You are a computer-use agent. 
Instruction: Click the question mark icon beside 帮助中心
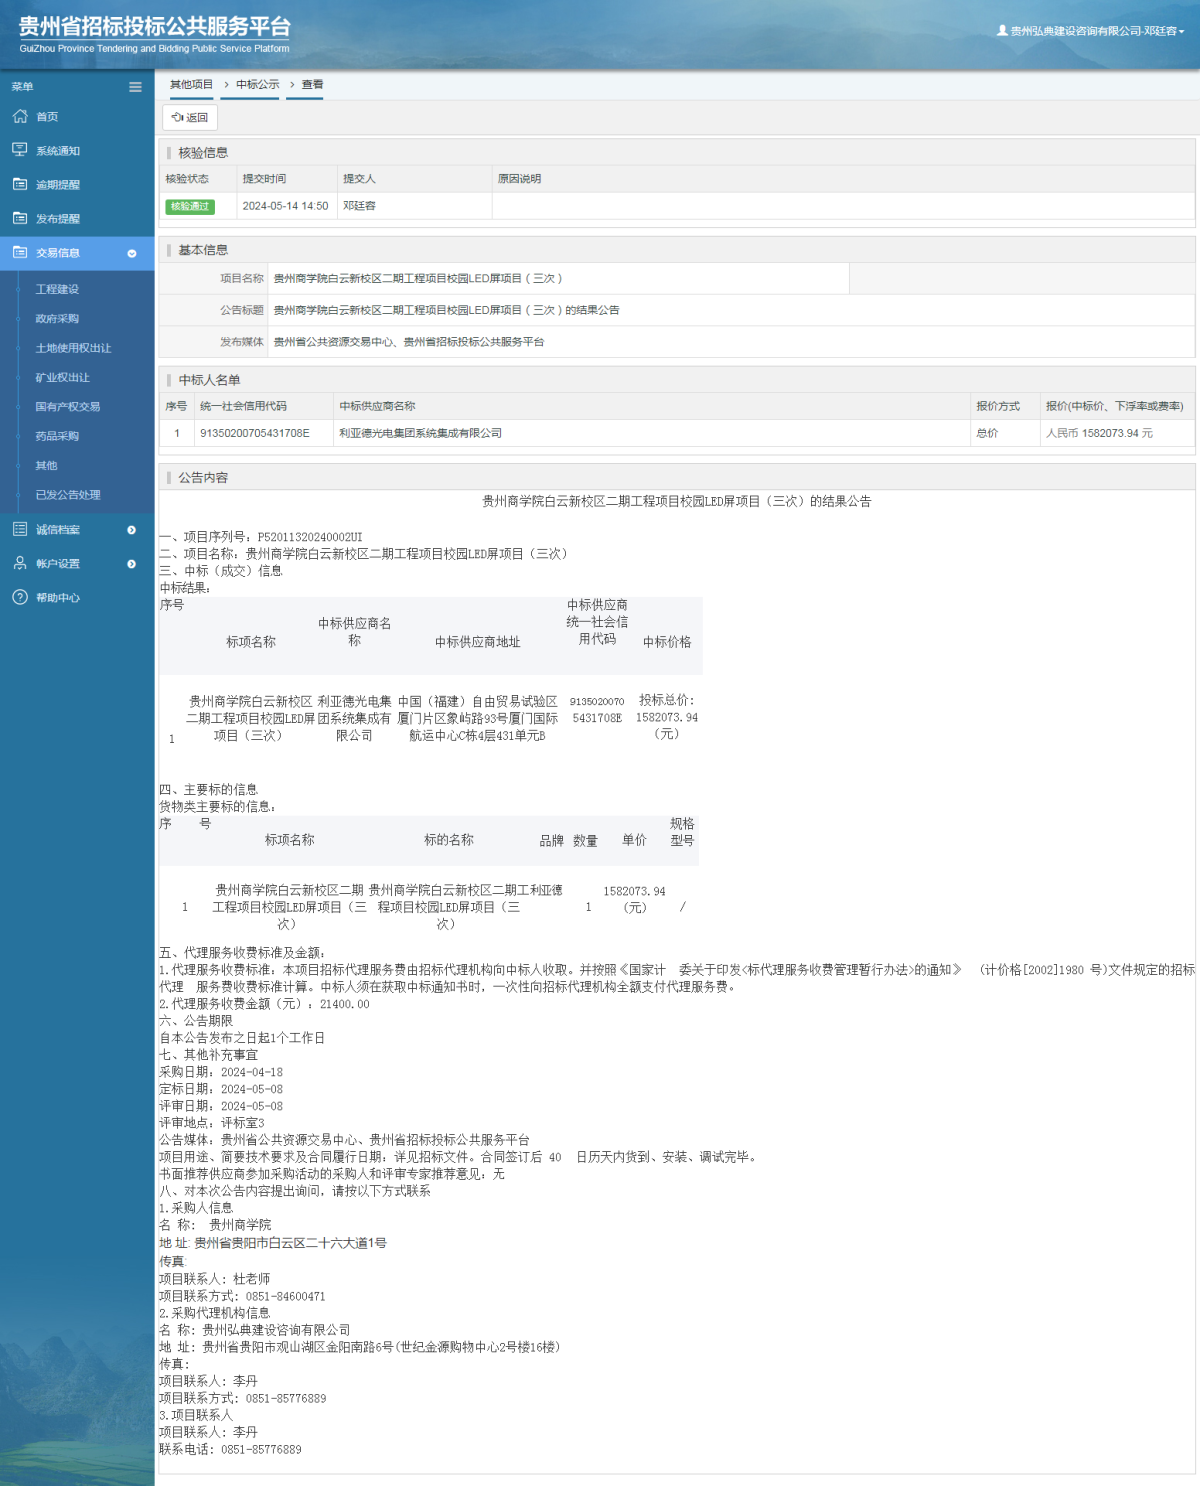pyautogui.click(x=20, y=597)
